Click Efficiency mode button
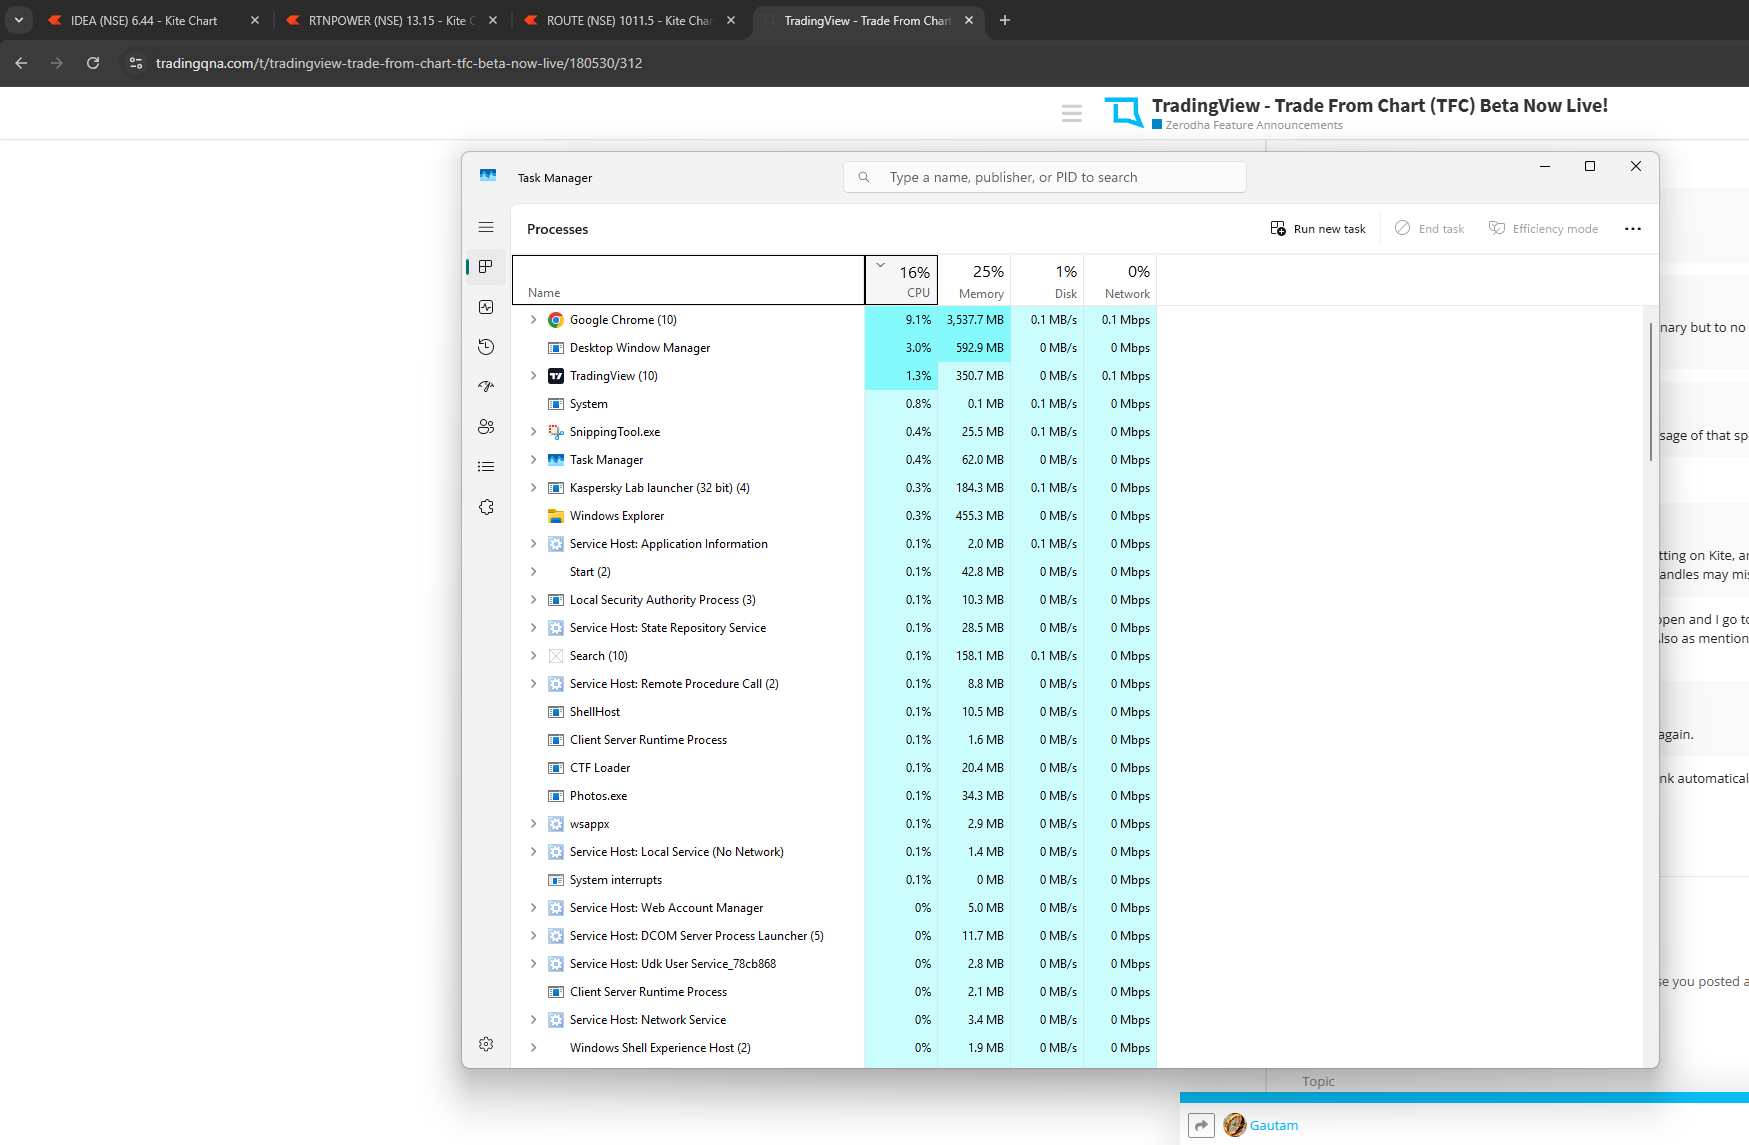The height and width of the screenshot is (1145, 1749). pyautogui.click(x=1544, y=229)
